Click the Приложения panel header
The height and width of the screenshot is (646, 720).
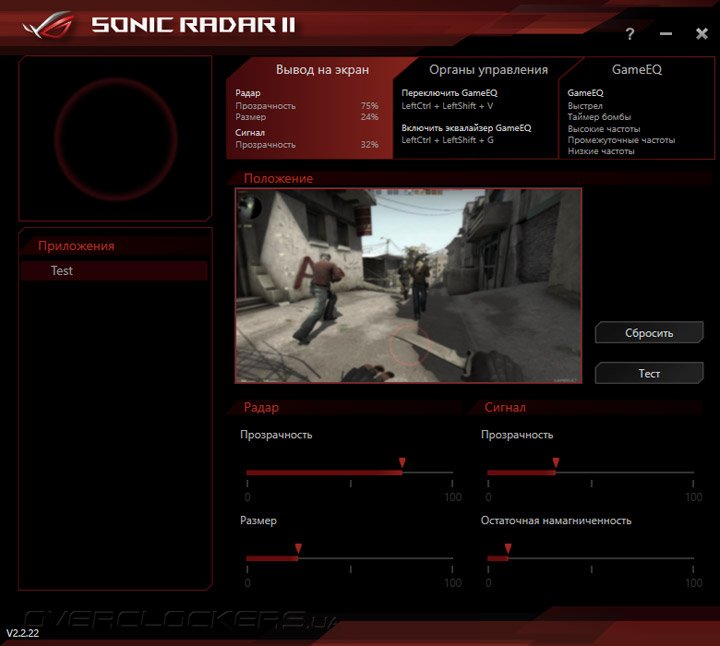(76, 246)
